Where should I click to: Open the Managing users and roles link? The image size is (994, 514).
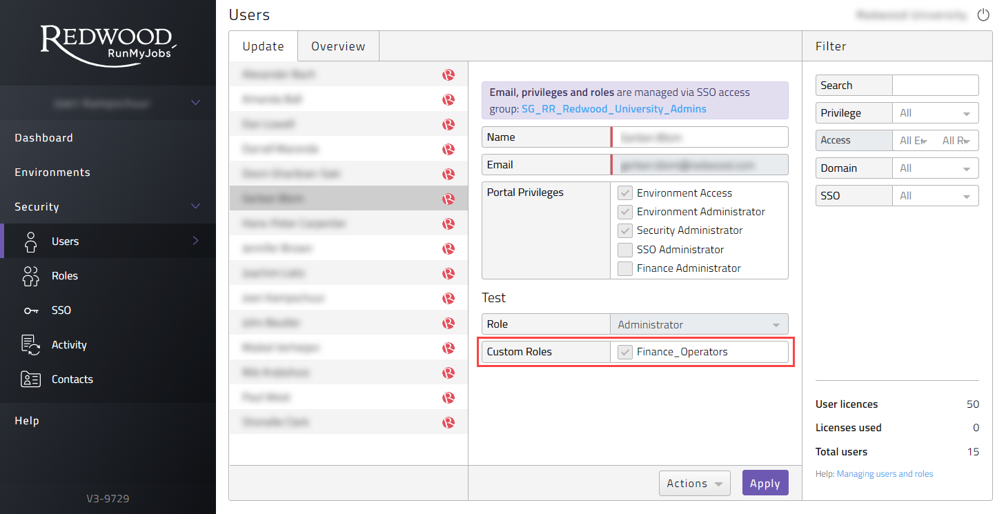point(885,473)
